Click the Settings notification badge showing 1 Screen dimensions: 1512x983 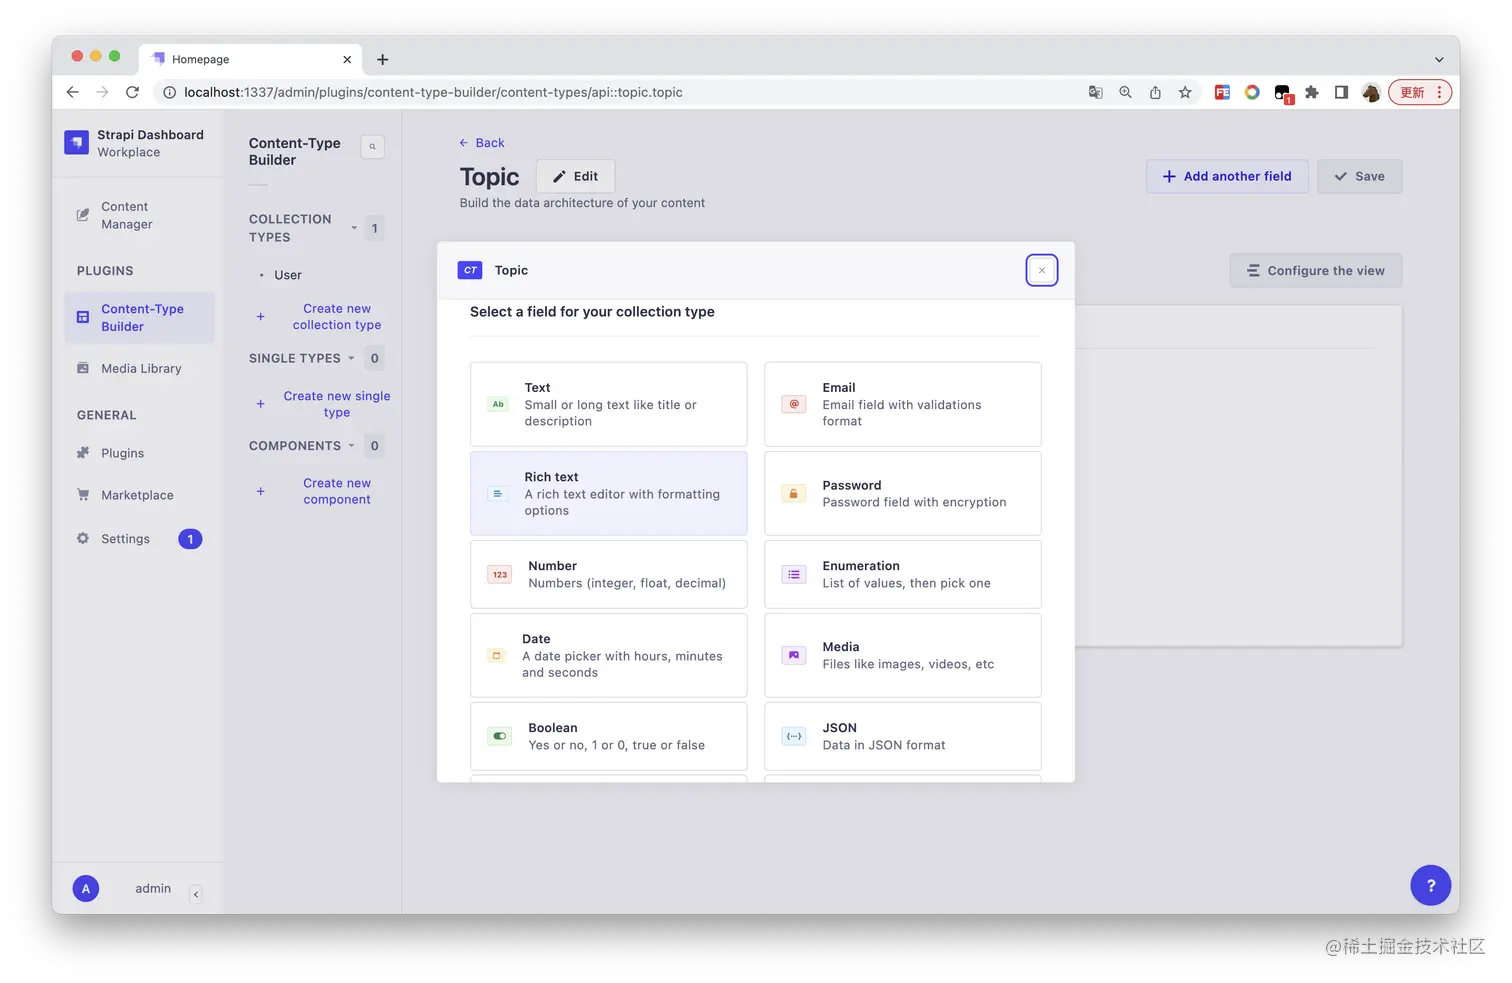click(190, 539)
